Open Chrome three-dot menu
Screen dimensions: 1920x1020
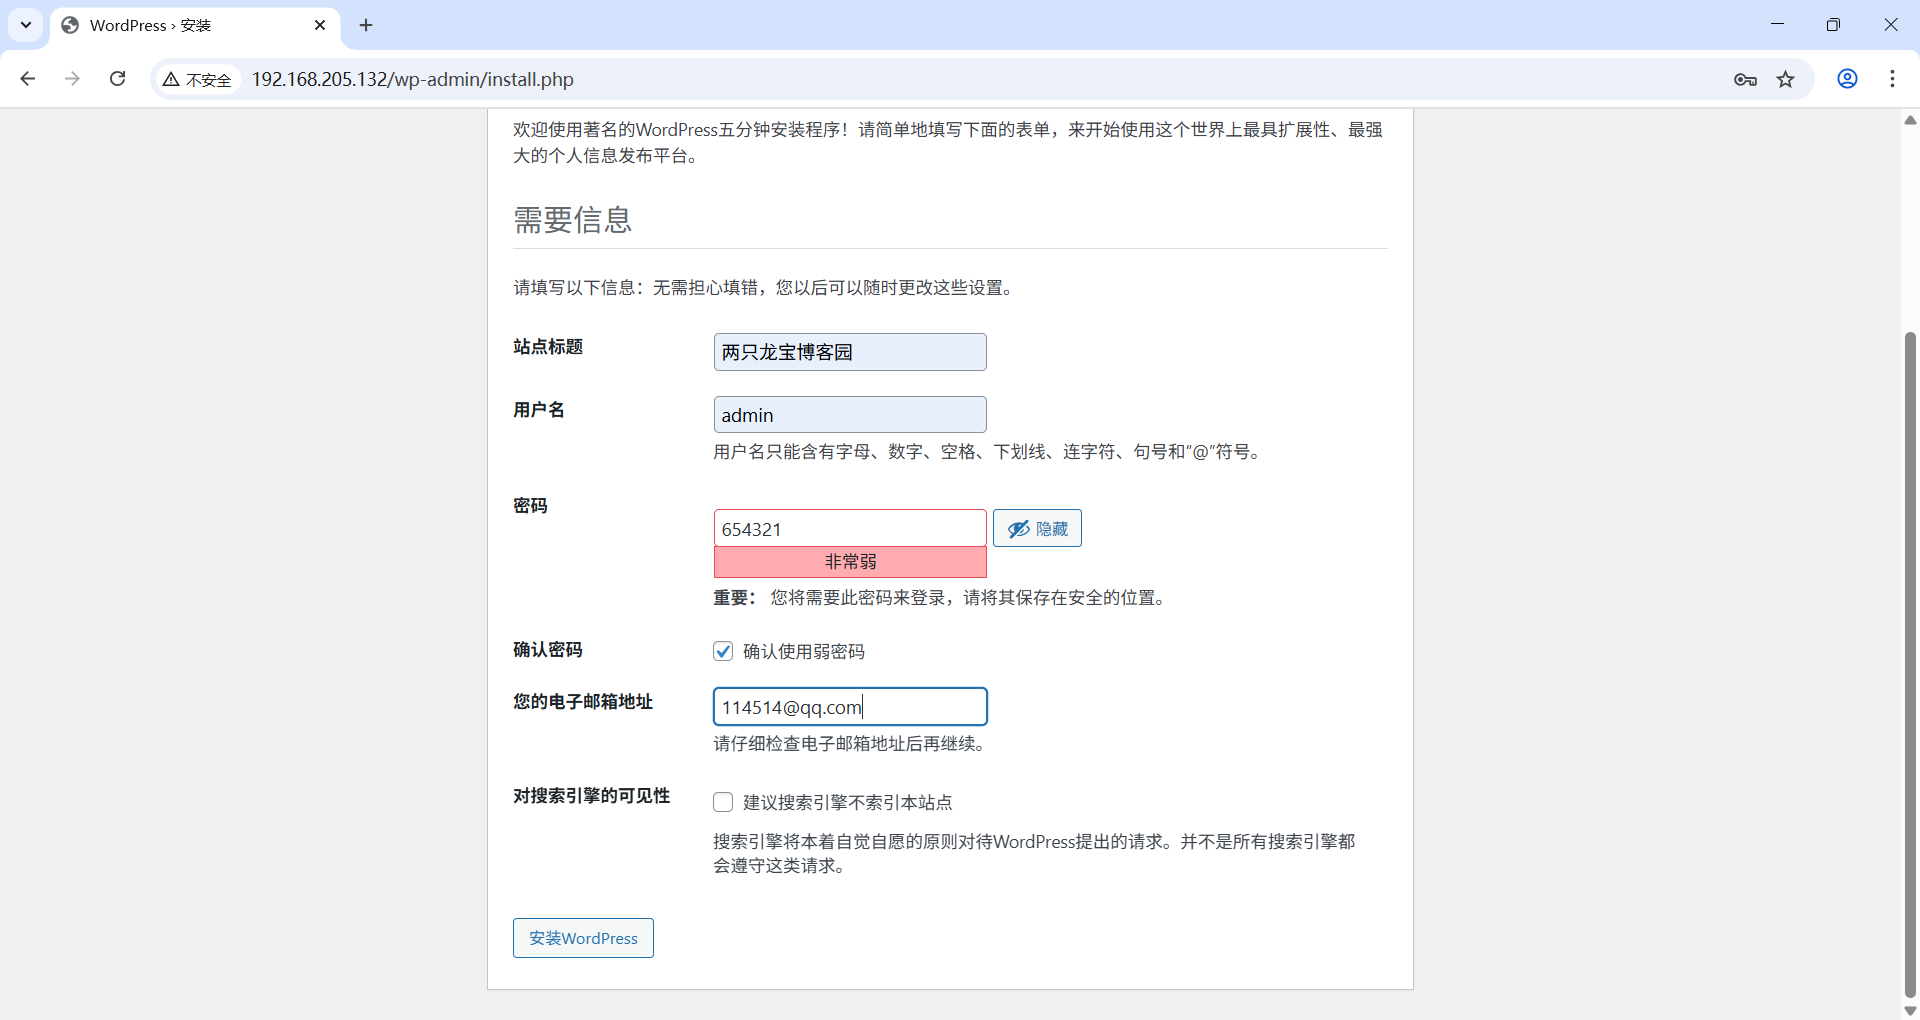(1892, 79)
